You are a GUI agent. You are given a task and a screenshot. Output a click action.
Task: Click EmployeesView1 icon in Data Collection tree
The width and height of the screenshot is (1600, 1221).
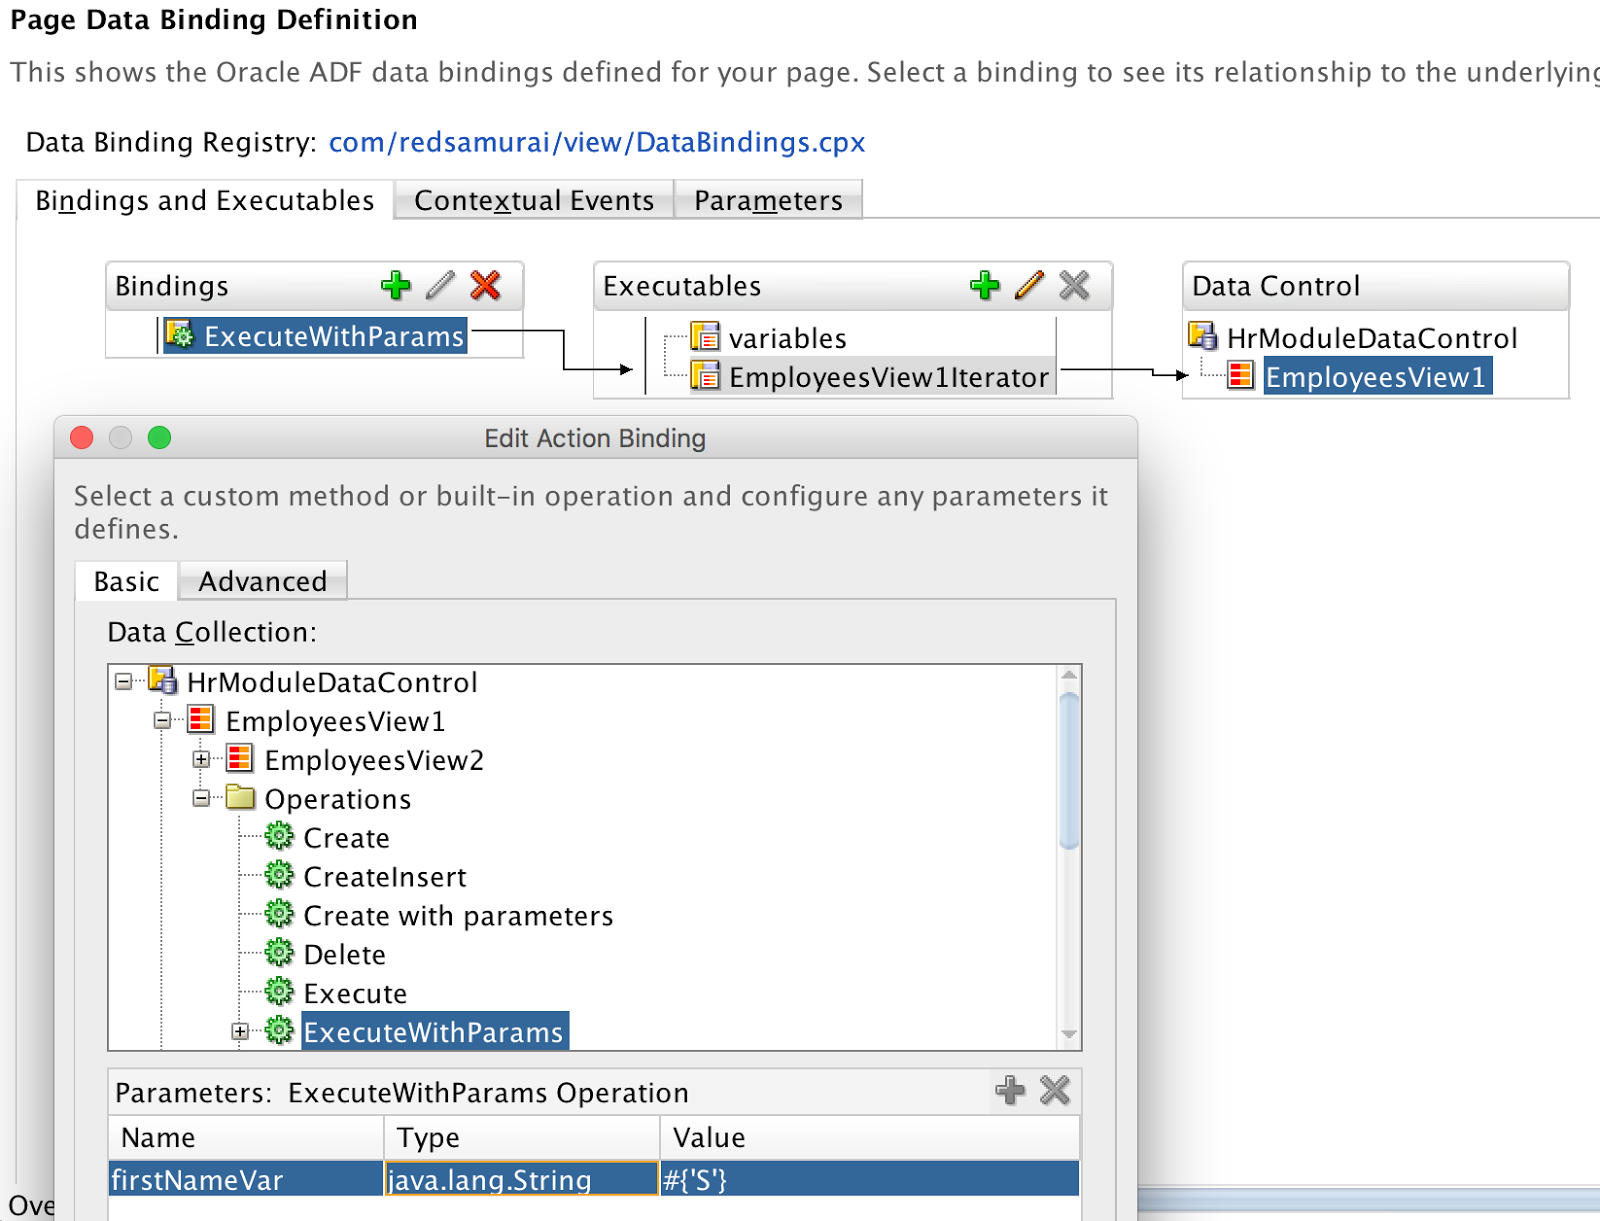coord(201,719)
